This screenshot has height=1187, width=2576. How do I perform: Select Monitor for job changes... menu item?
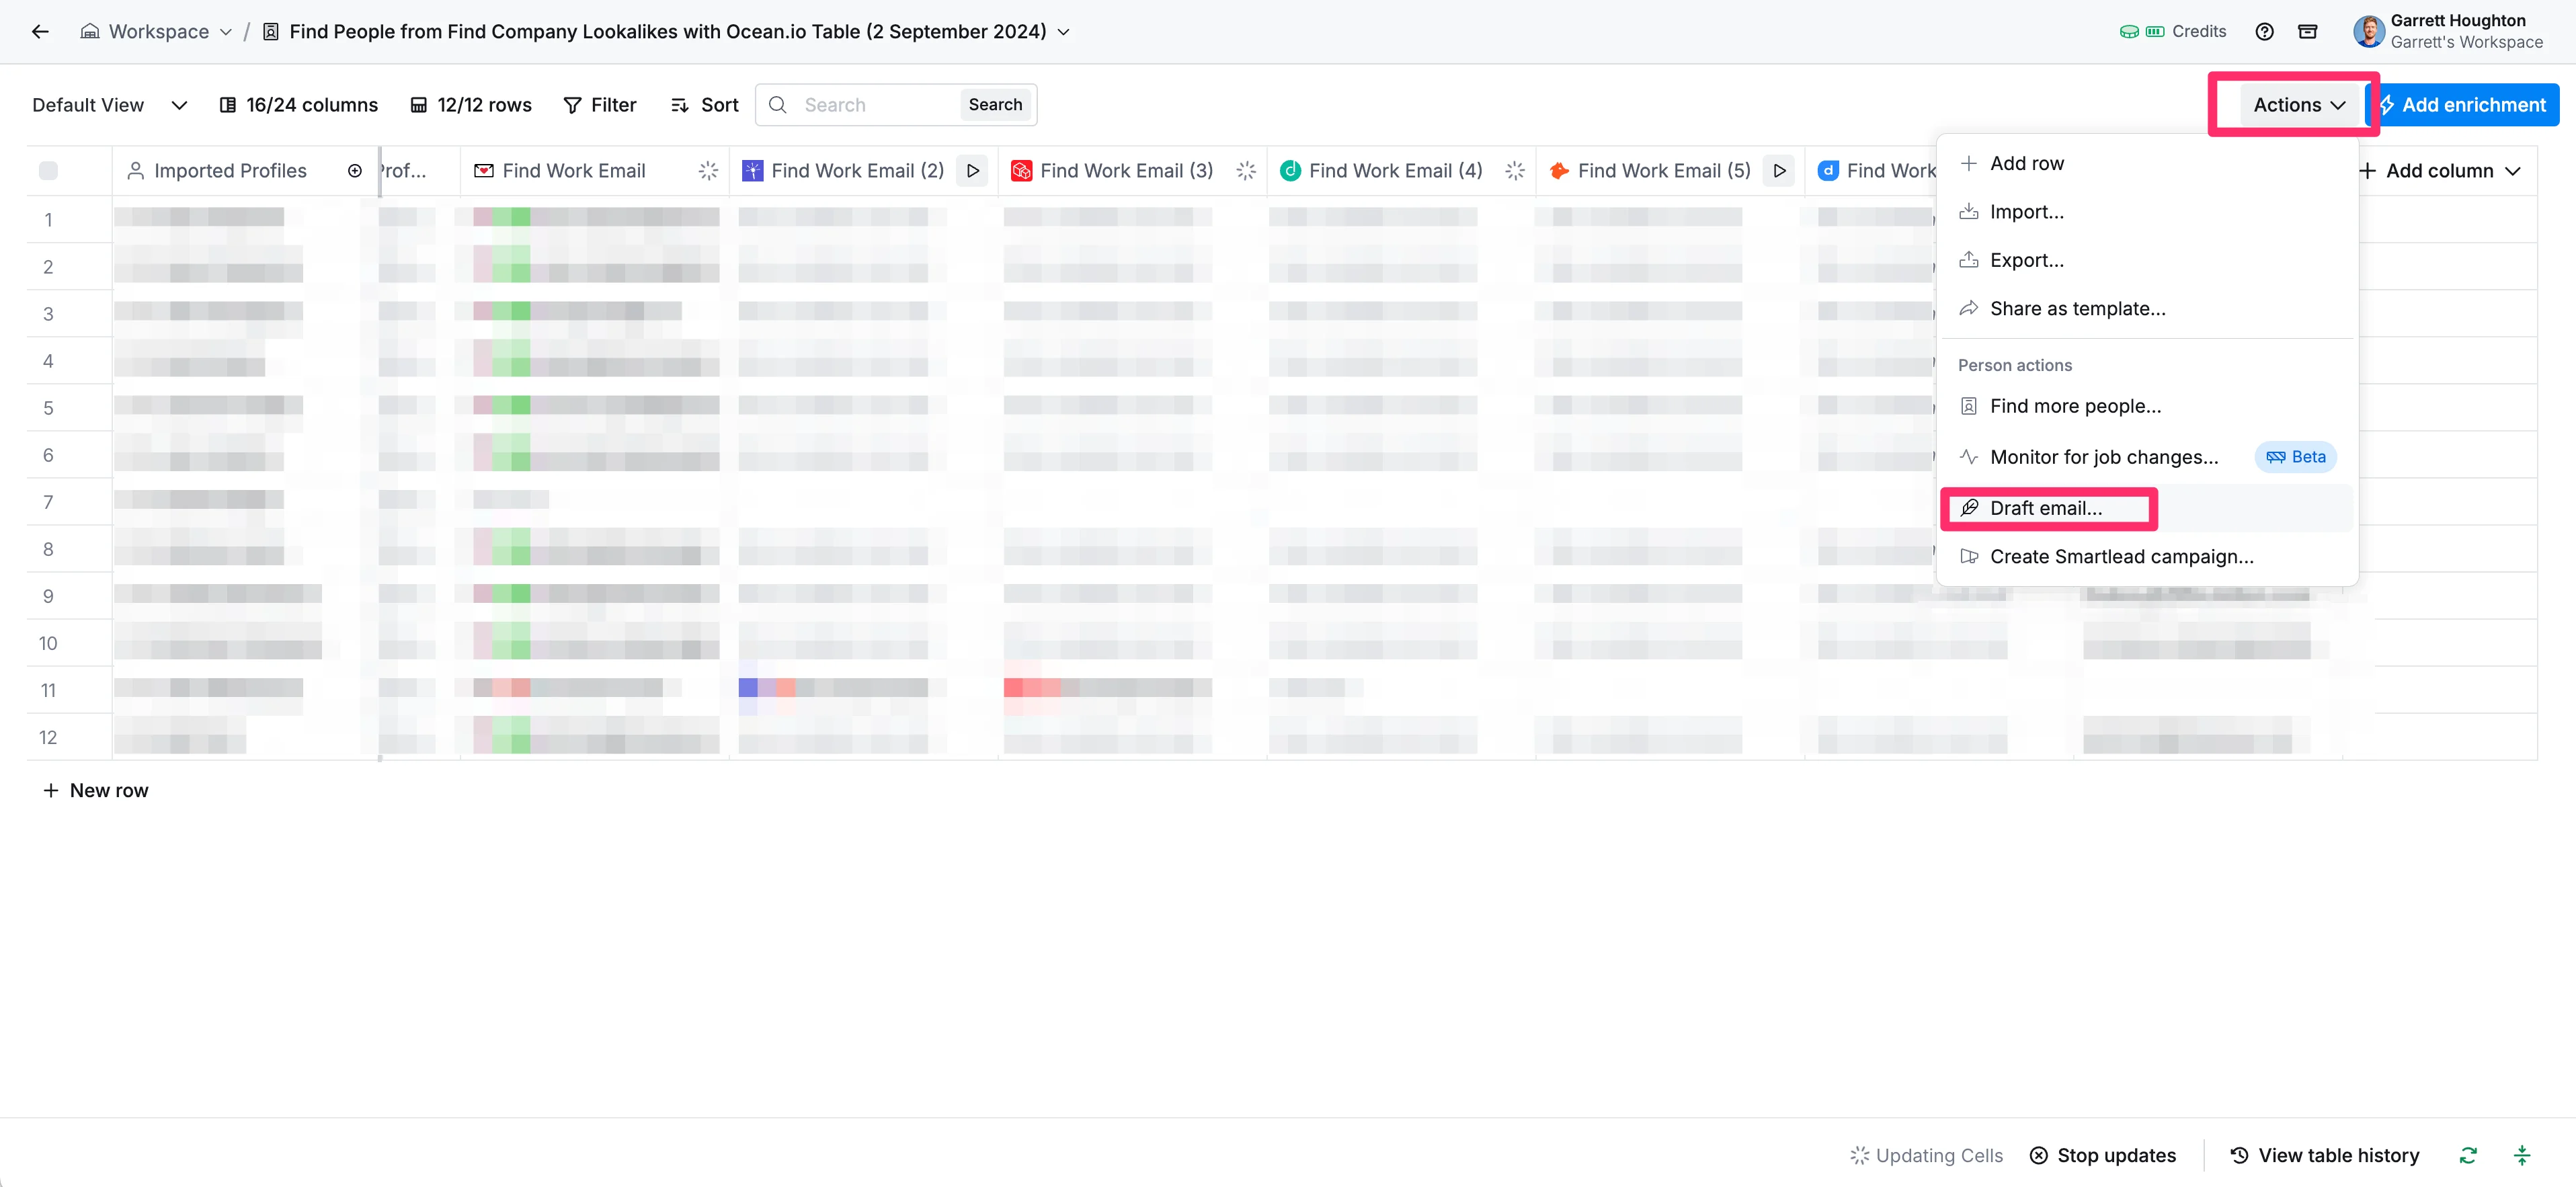tap(2103, 457)
